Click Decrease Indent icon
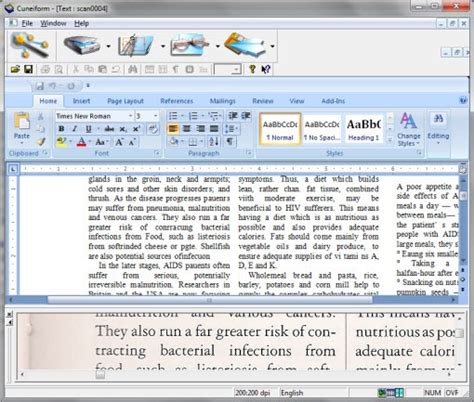 point(233,116)
